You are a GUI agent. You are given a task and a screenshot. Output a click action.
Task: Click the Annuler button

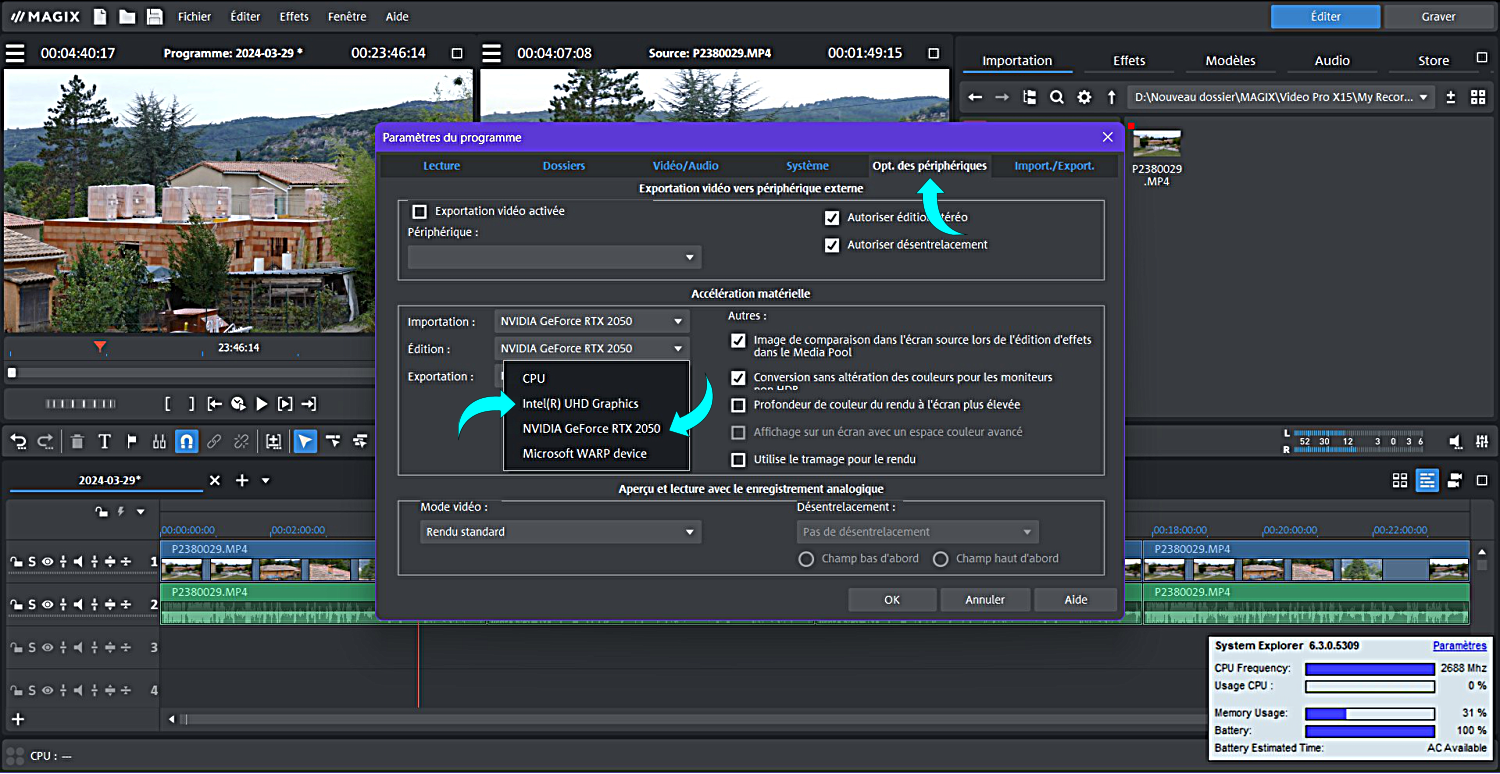pyautogui.click(x=984, y=600)
